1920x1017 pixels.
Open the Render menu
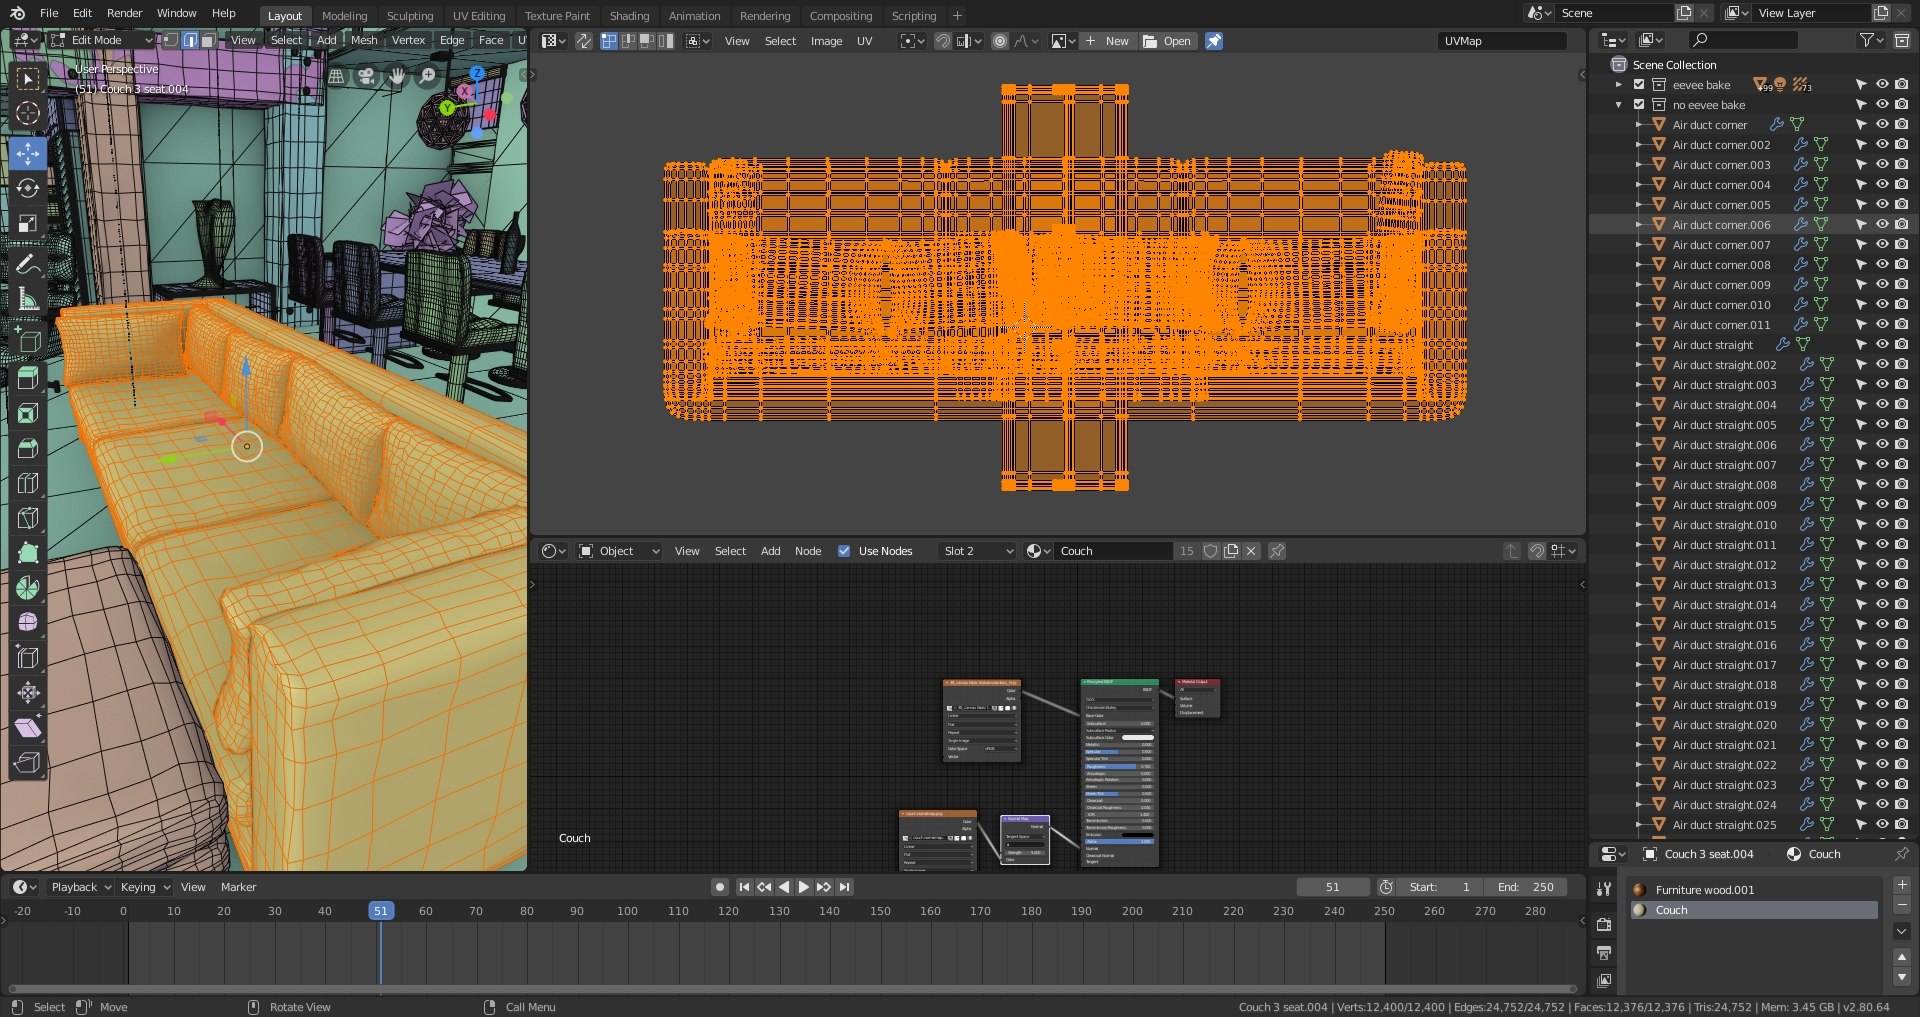(x=124, y=13)
